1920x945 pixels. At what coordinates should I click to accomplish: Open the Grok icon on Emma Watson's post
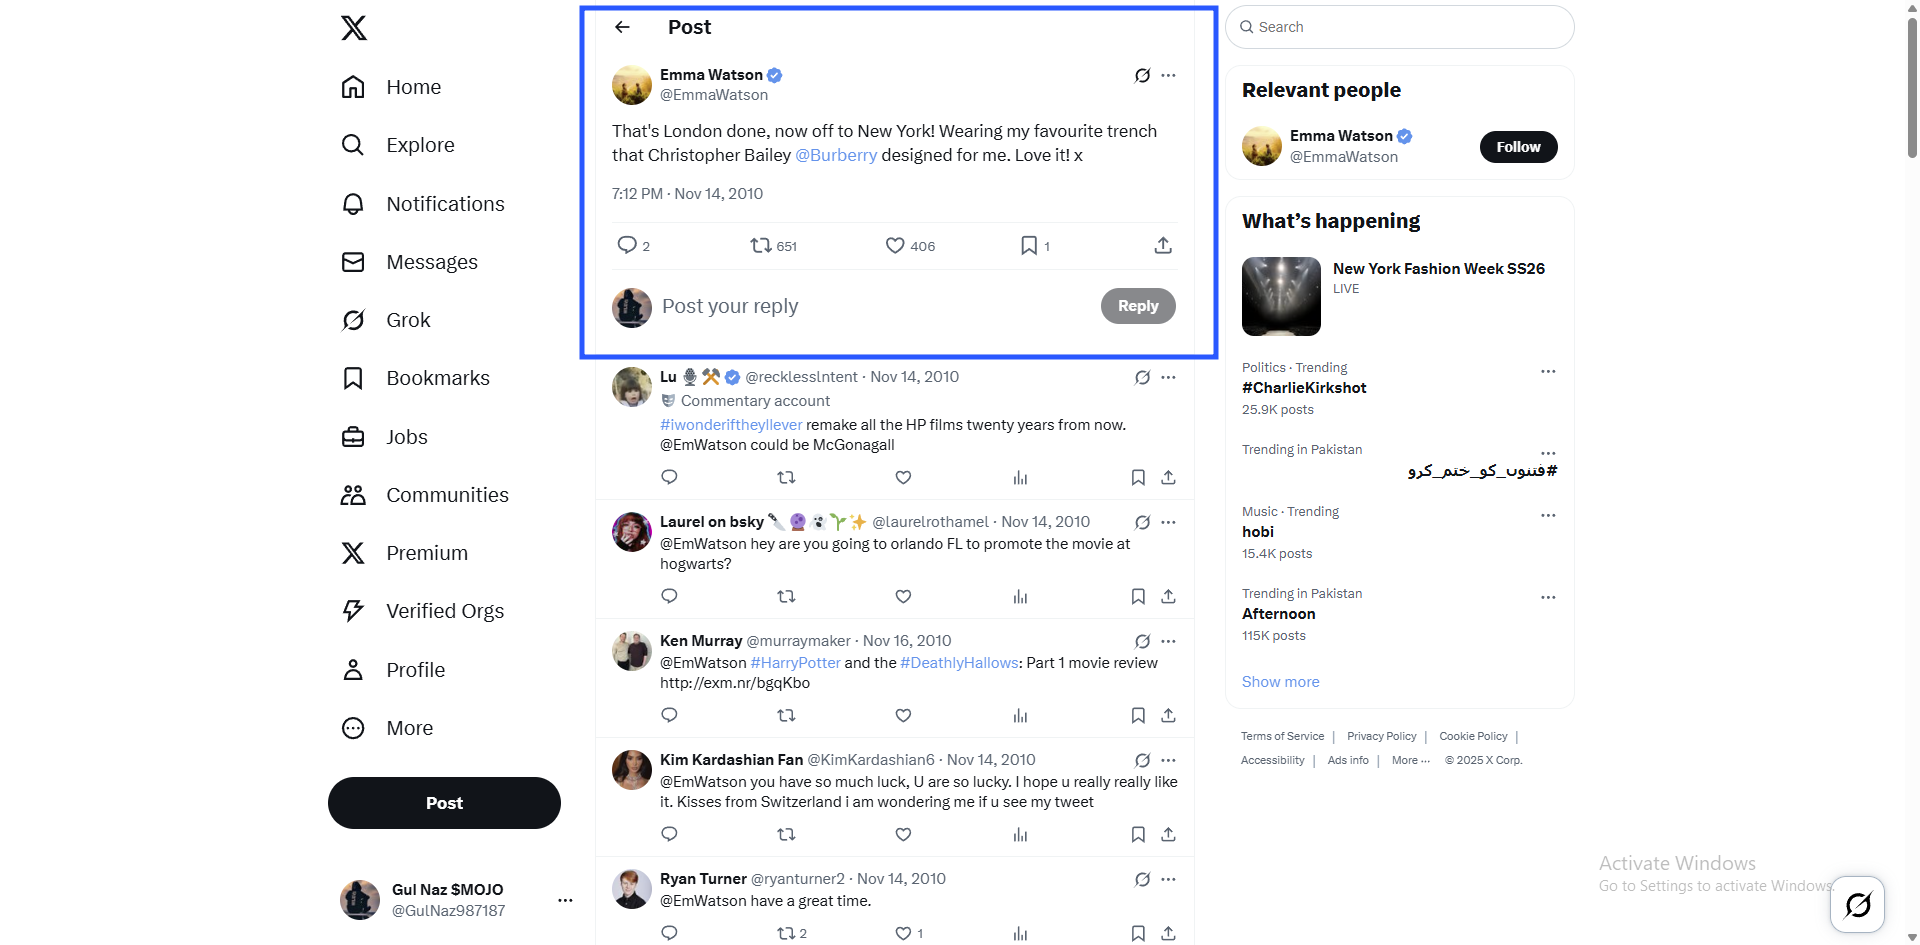[x=1142, y=75]
